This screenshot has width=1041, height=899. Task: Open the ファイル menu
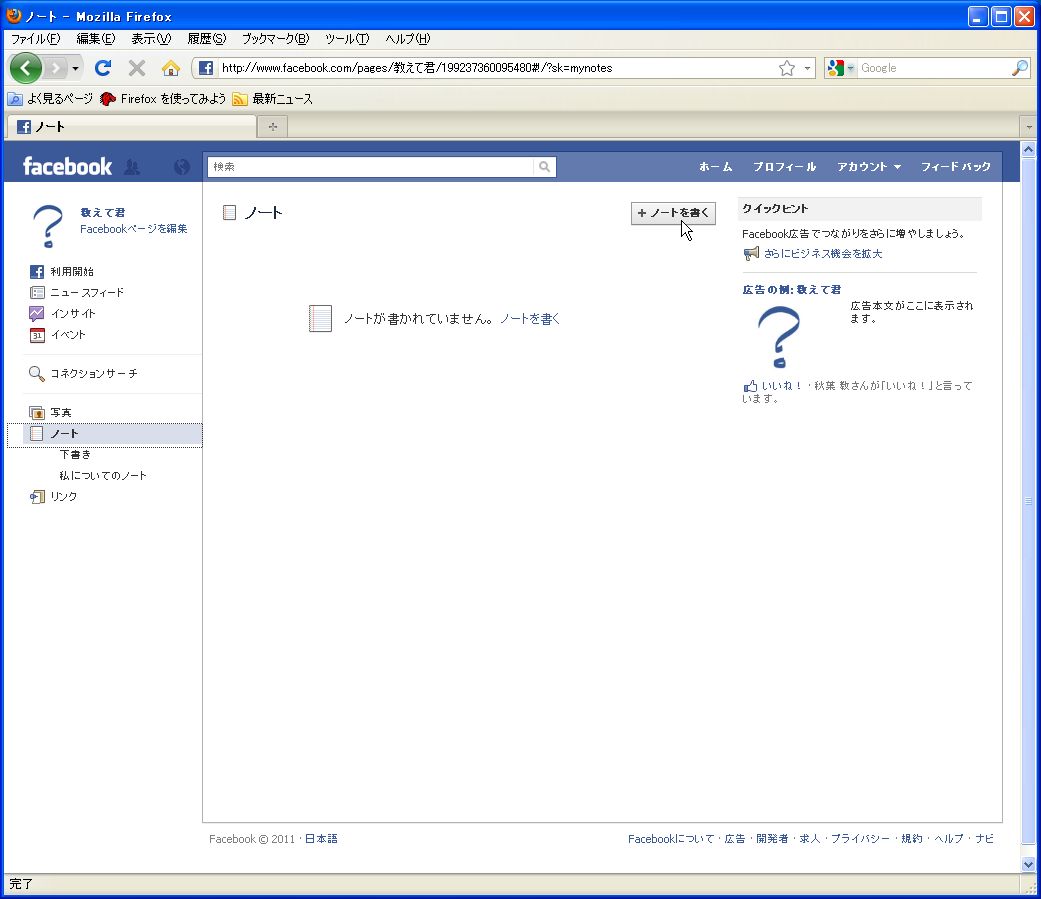(35, 39)
